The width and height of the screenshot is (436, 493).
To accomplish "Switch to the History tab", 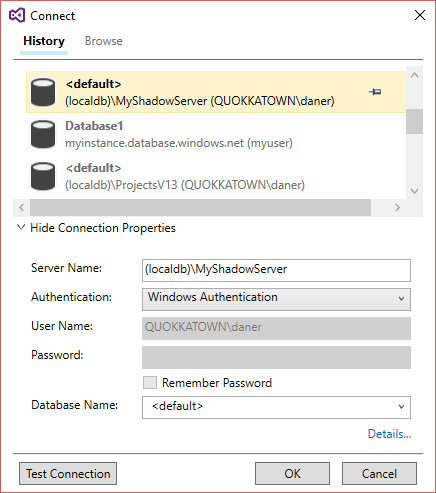I will (44, 41).
